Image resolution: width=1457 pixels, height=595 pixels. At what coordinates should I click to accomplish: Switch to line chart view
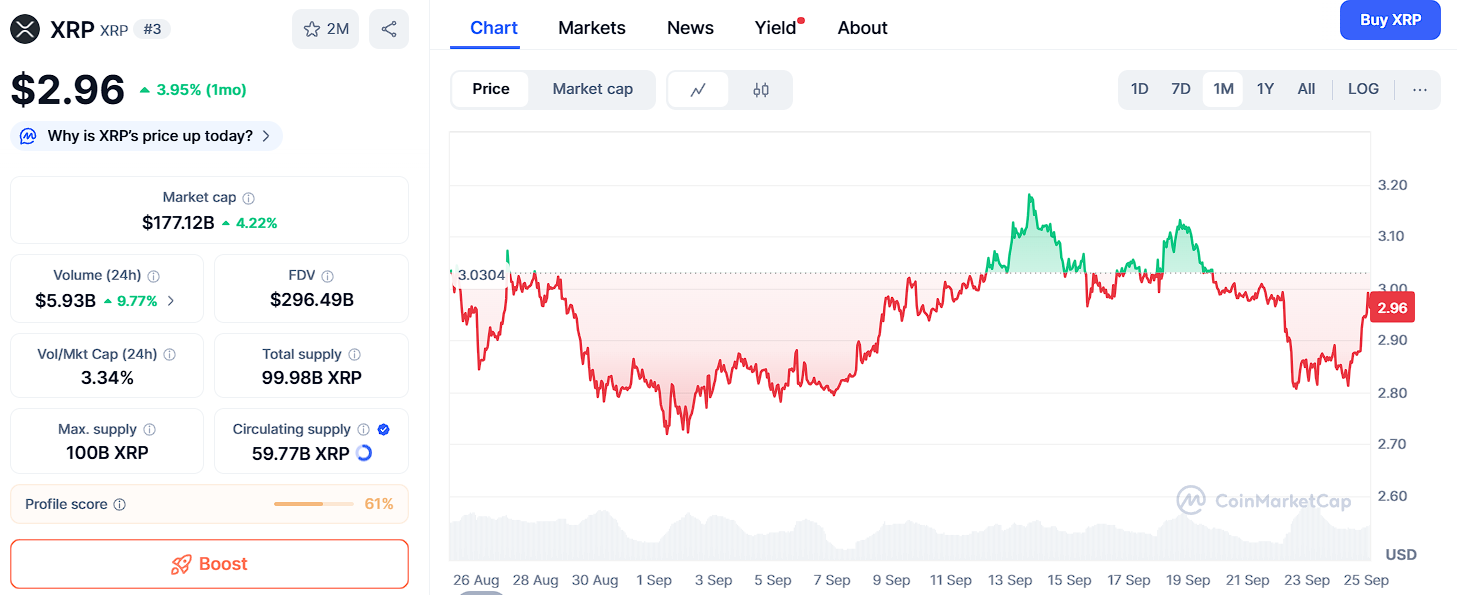698,90
